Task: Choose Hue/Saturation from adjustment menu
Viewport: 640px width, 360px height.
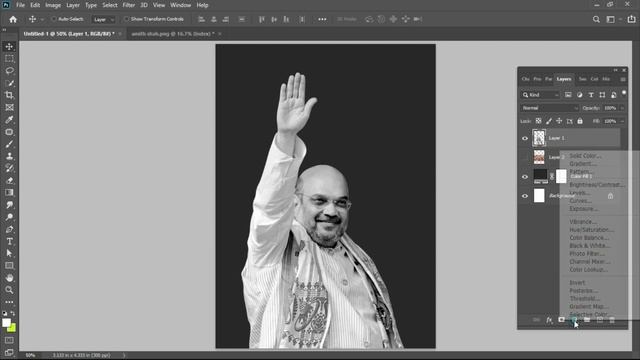Action: (x=591, y=230)
